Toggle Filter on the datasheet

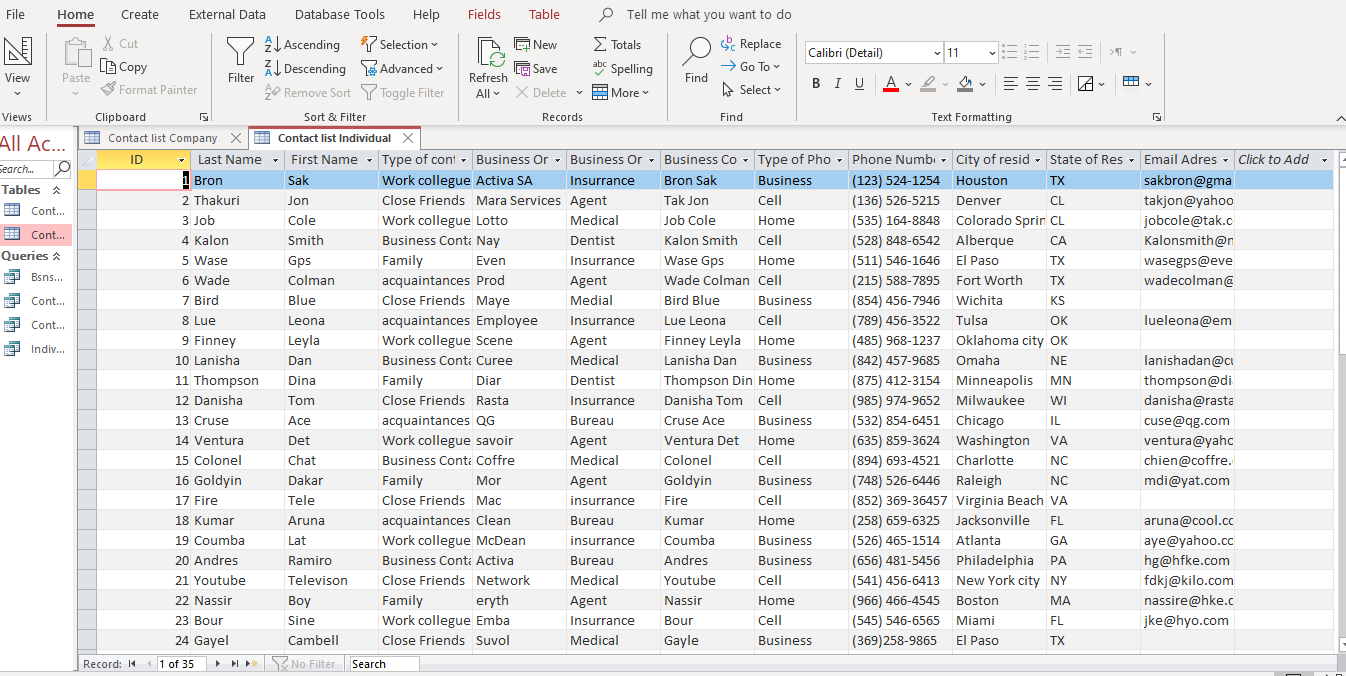click(x=404, y=92)
